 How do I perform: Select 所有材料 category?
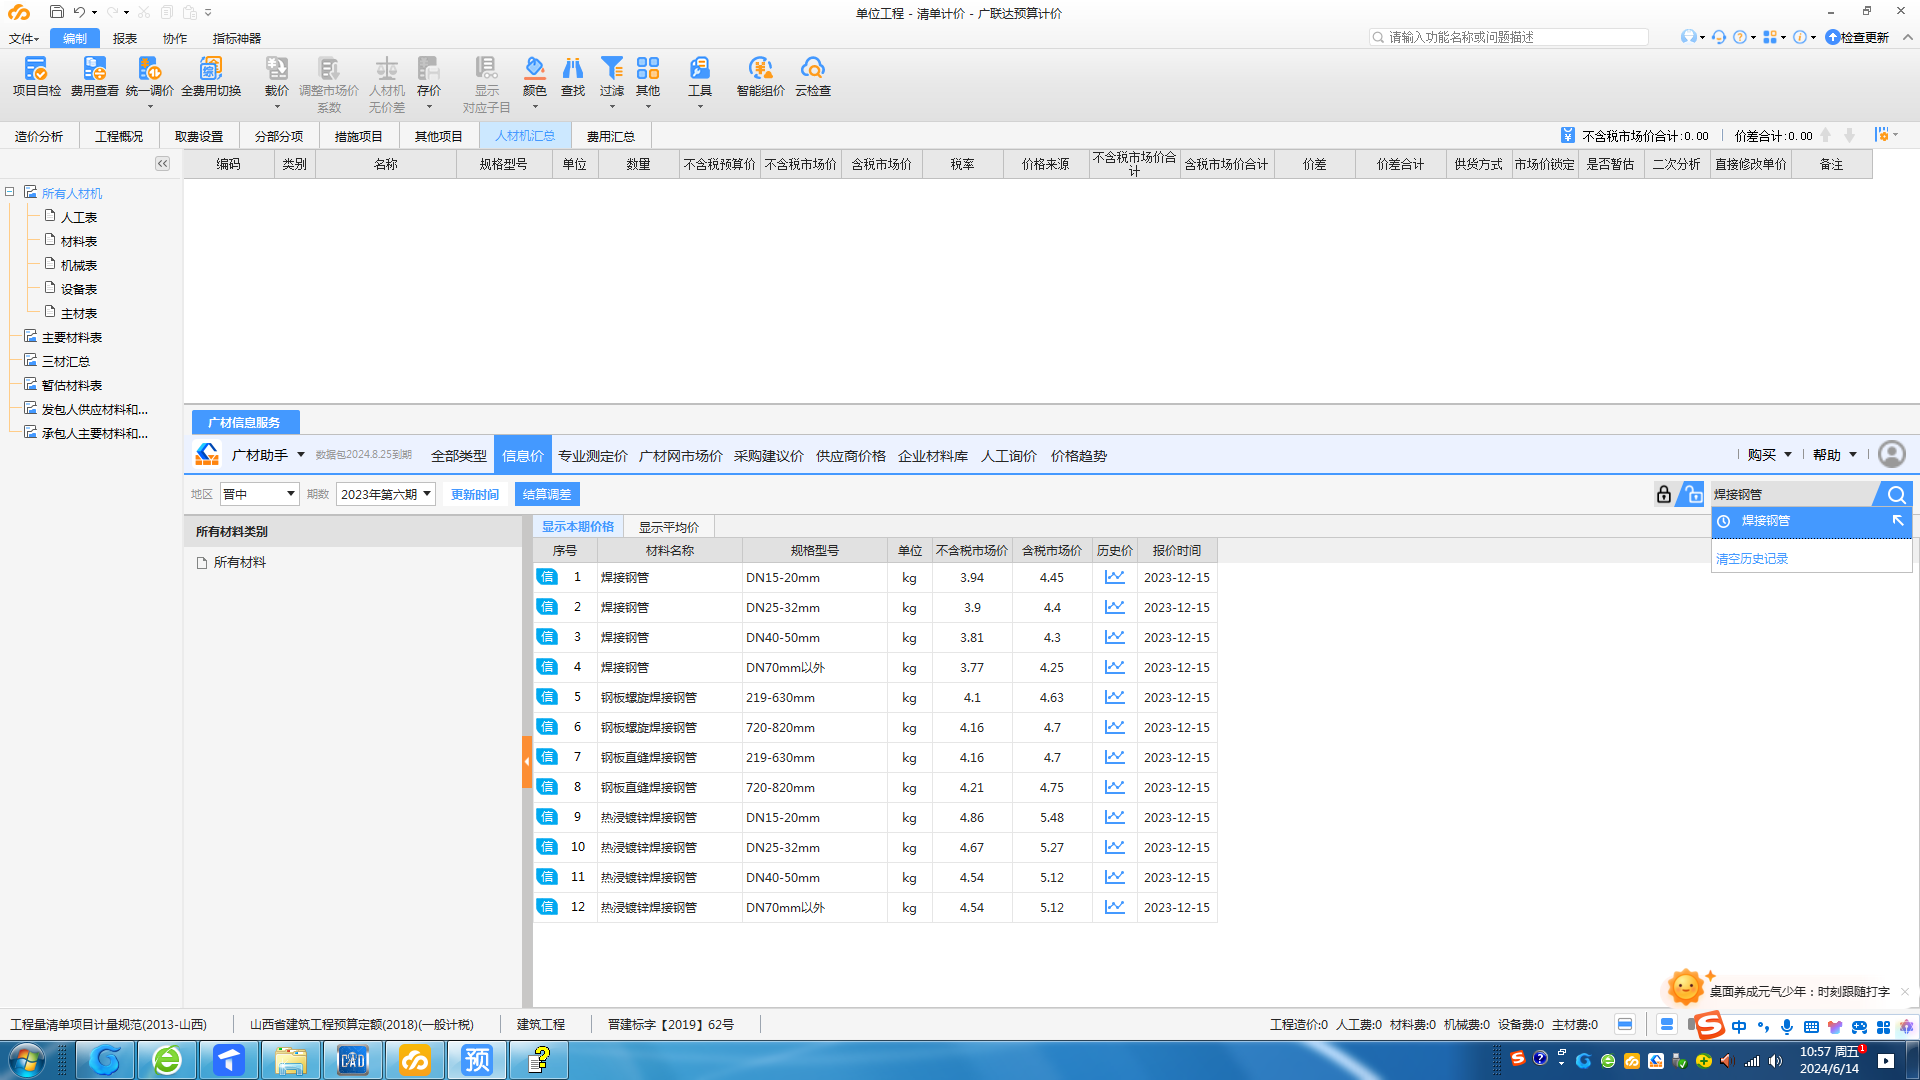(x=240, y=562)
